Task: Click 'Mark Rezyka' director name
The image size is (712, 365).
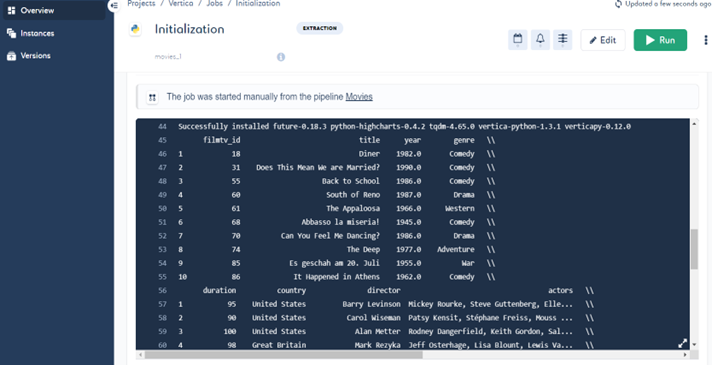Action: 378,345
